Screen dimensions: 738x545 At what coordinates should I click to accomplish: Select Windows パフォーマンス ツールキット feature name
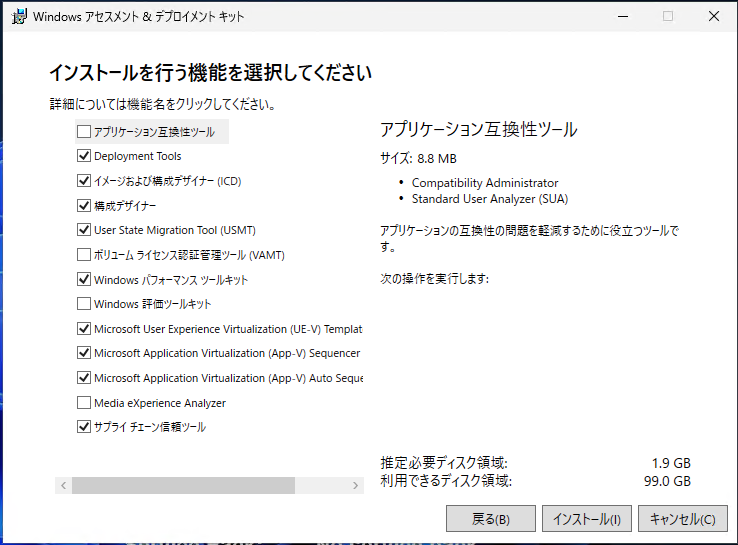(x=171, y=280)
